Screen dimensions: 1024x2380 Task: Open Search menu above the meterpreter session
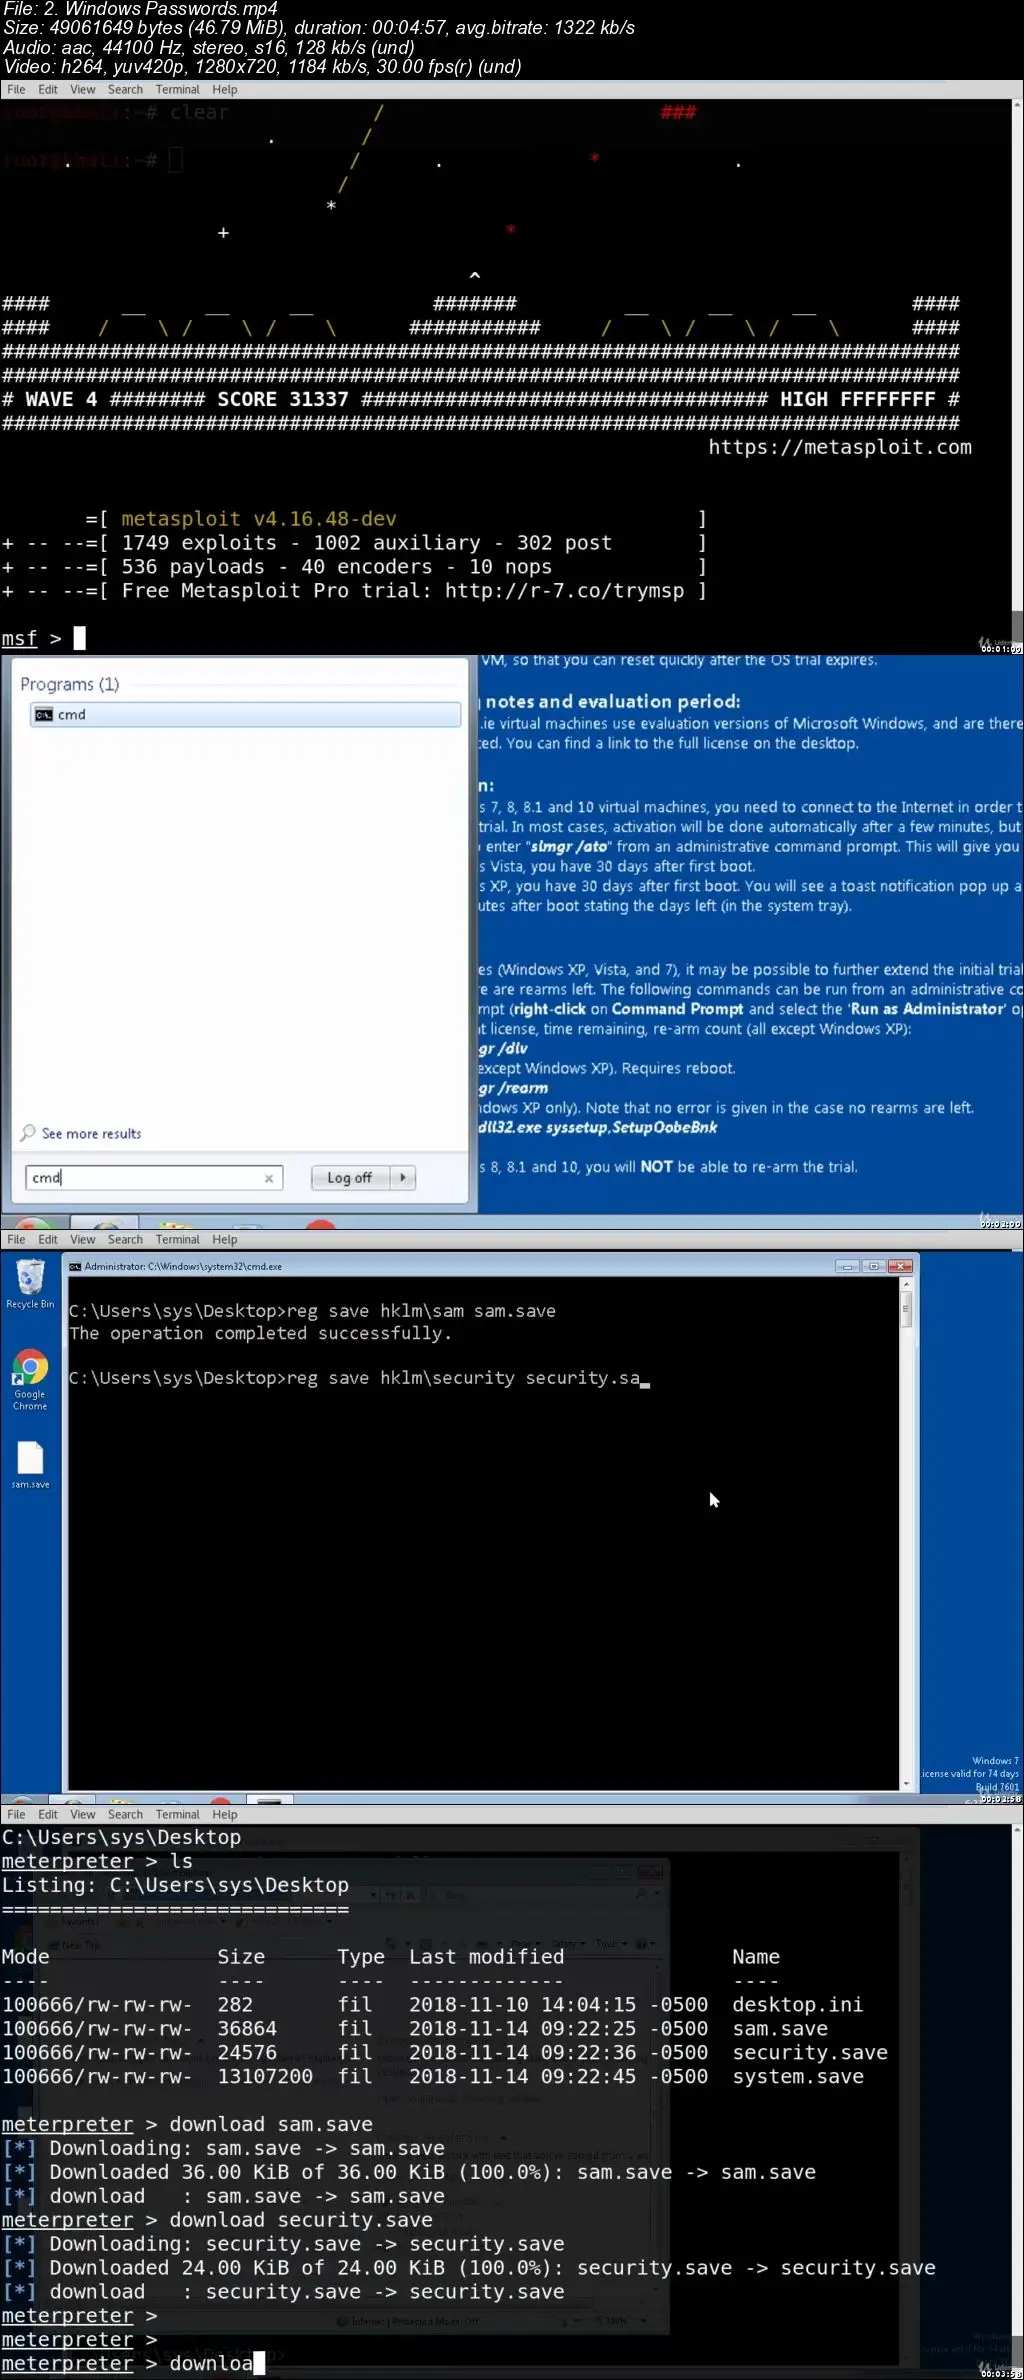pos(125,1814)
